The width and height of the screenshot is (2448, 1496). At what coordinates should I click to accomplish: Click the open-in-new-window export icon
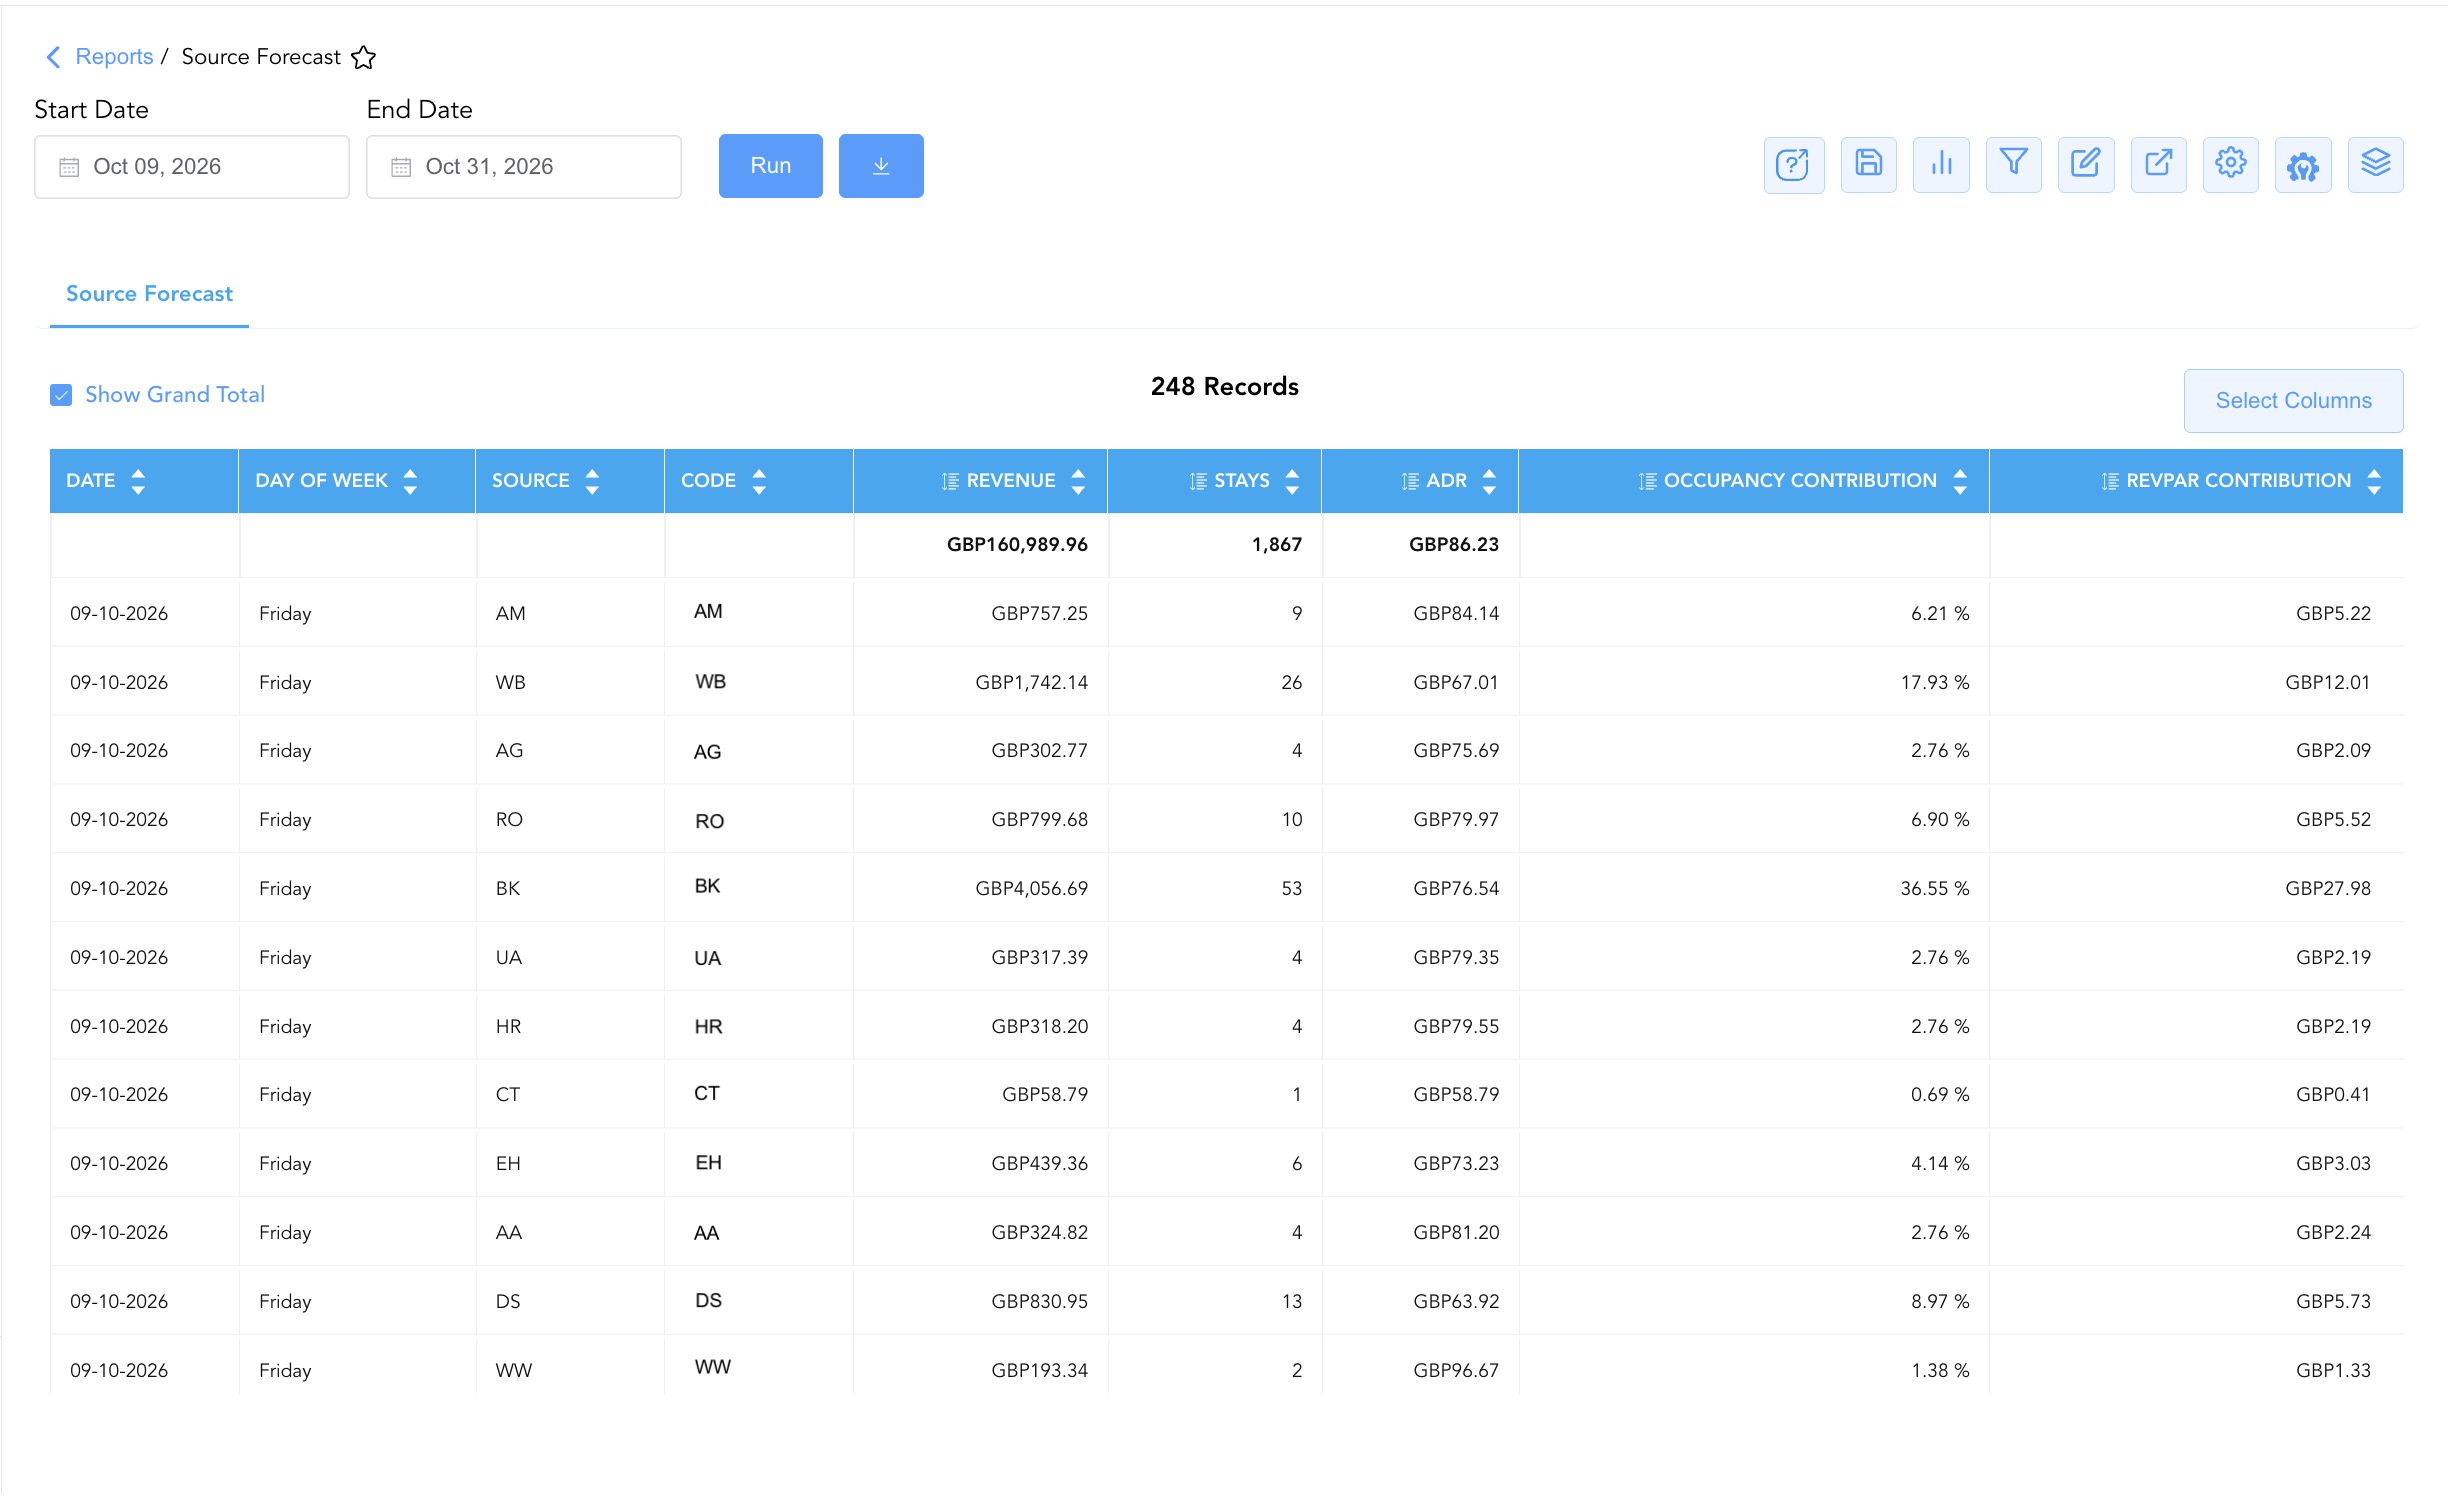(x=2158, y=165)
